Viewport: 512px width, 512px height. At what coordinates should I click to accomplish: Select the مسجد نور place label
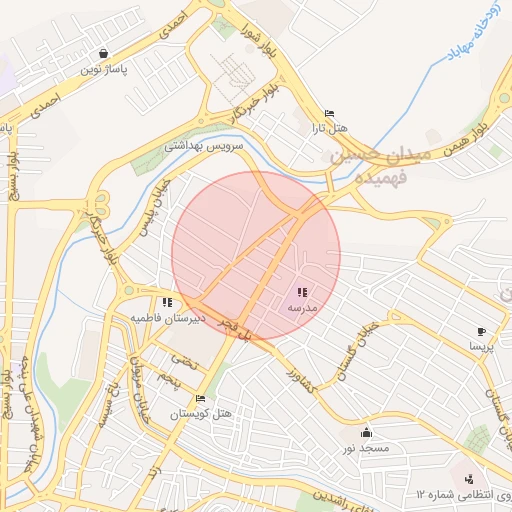366,449
